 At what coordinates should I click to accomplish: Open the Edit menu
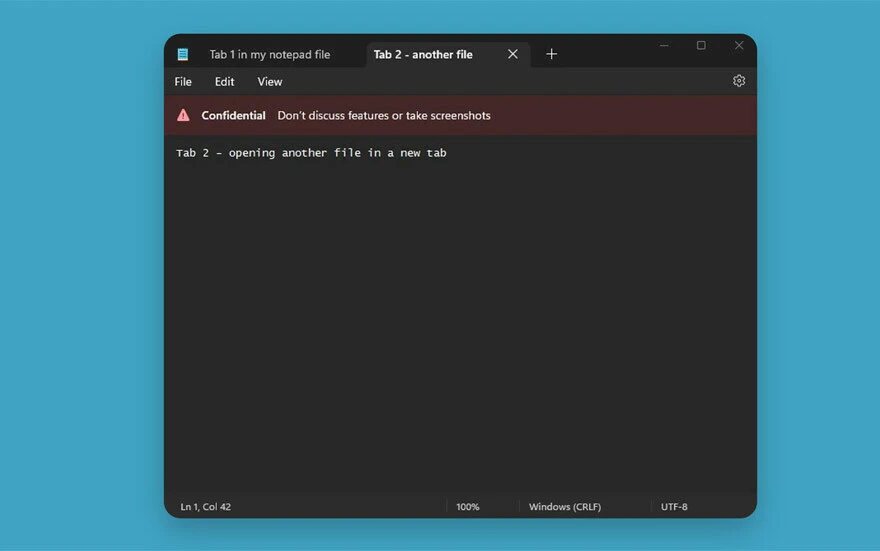224,82
